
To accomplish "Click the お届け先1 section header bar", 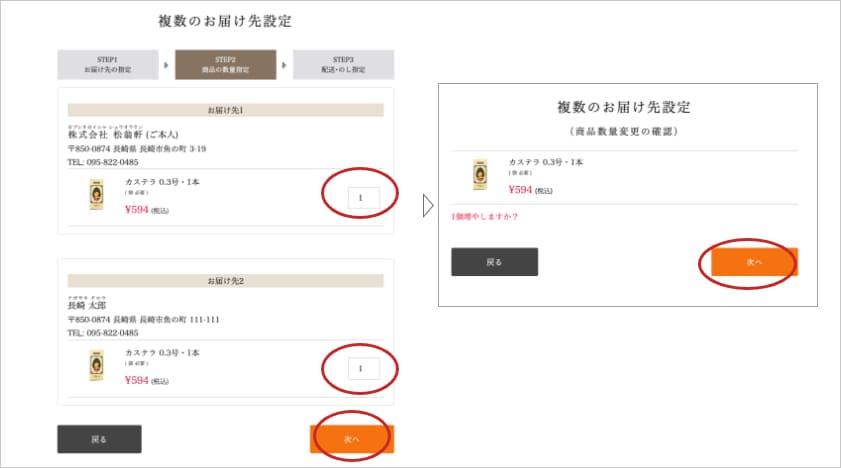I will (x=226, y=110).
